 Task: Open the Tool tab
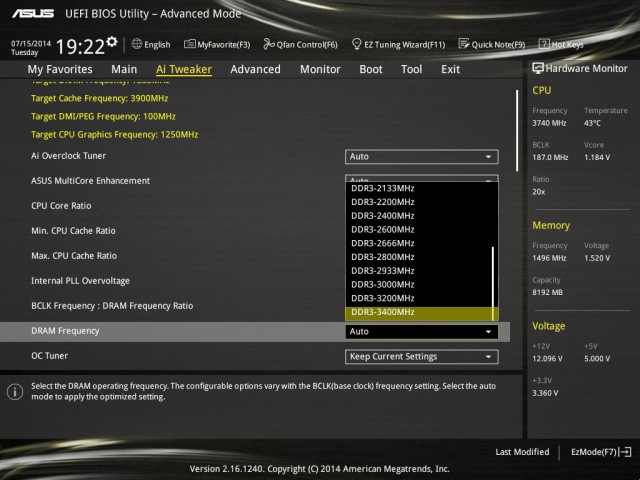411,69
